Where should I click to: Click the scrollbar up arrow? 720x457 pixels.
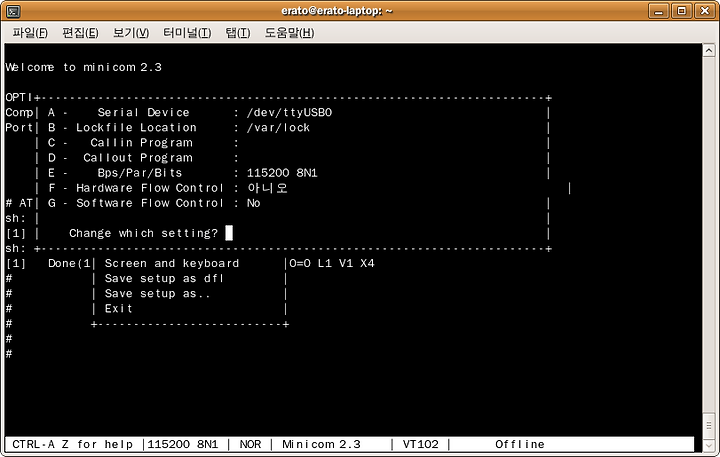pyautogui.click(x=709, y=50)
